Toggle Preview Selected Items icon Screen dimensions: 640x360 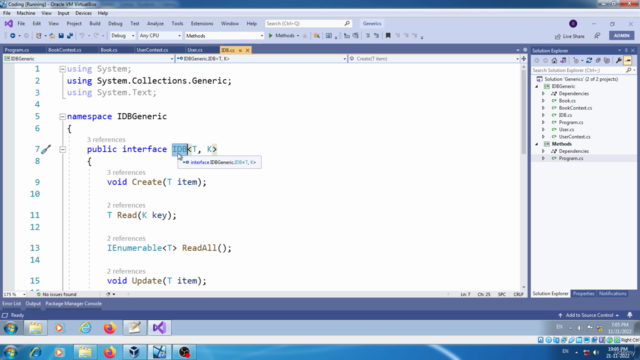(628, 60)
